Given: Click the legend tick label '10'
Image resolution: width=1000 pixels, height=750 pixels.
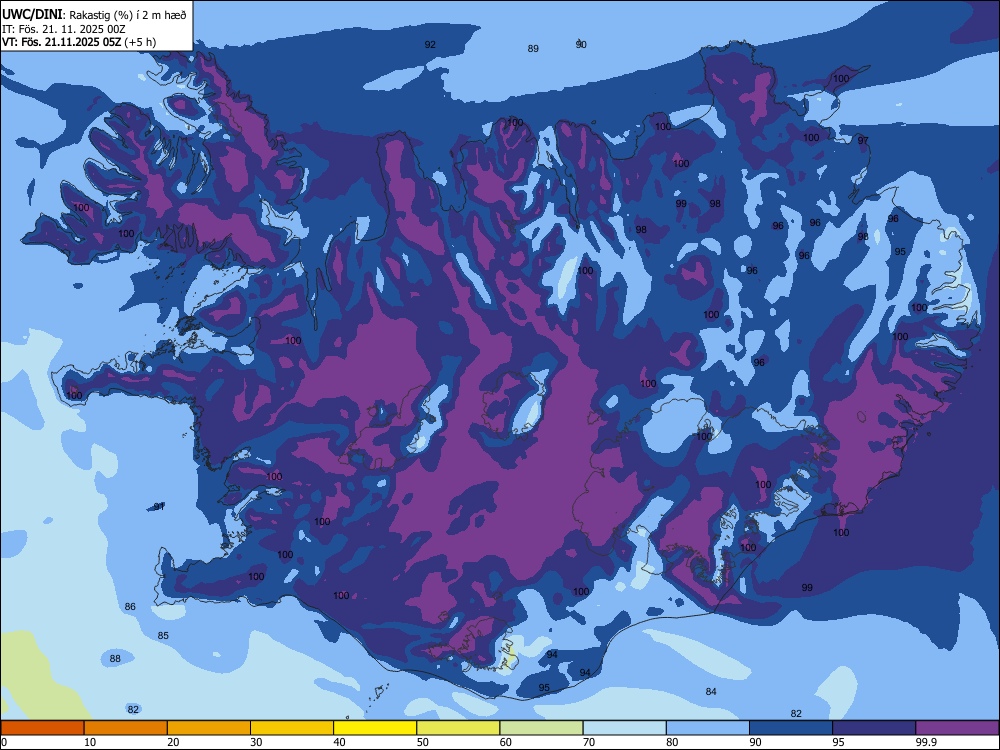Looking at the screenshot, I should pos(90,742).
